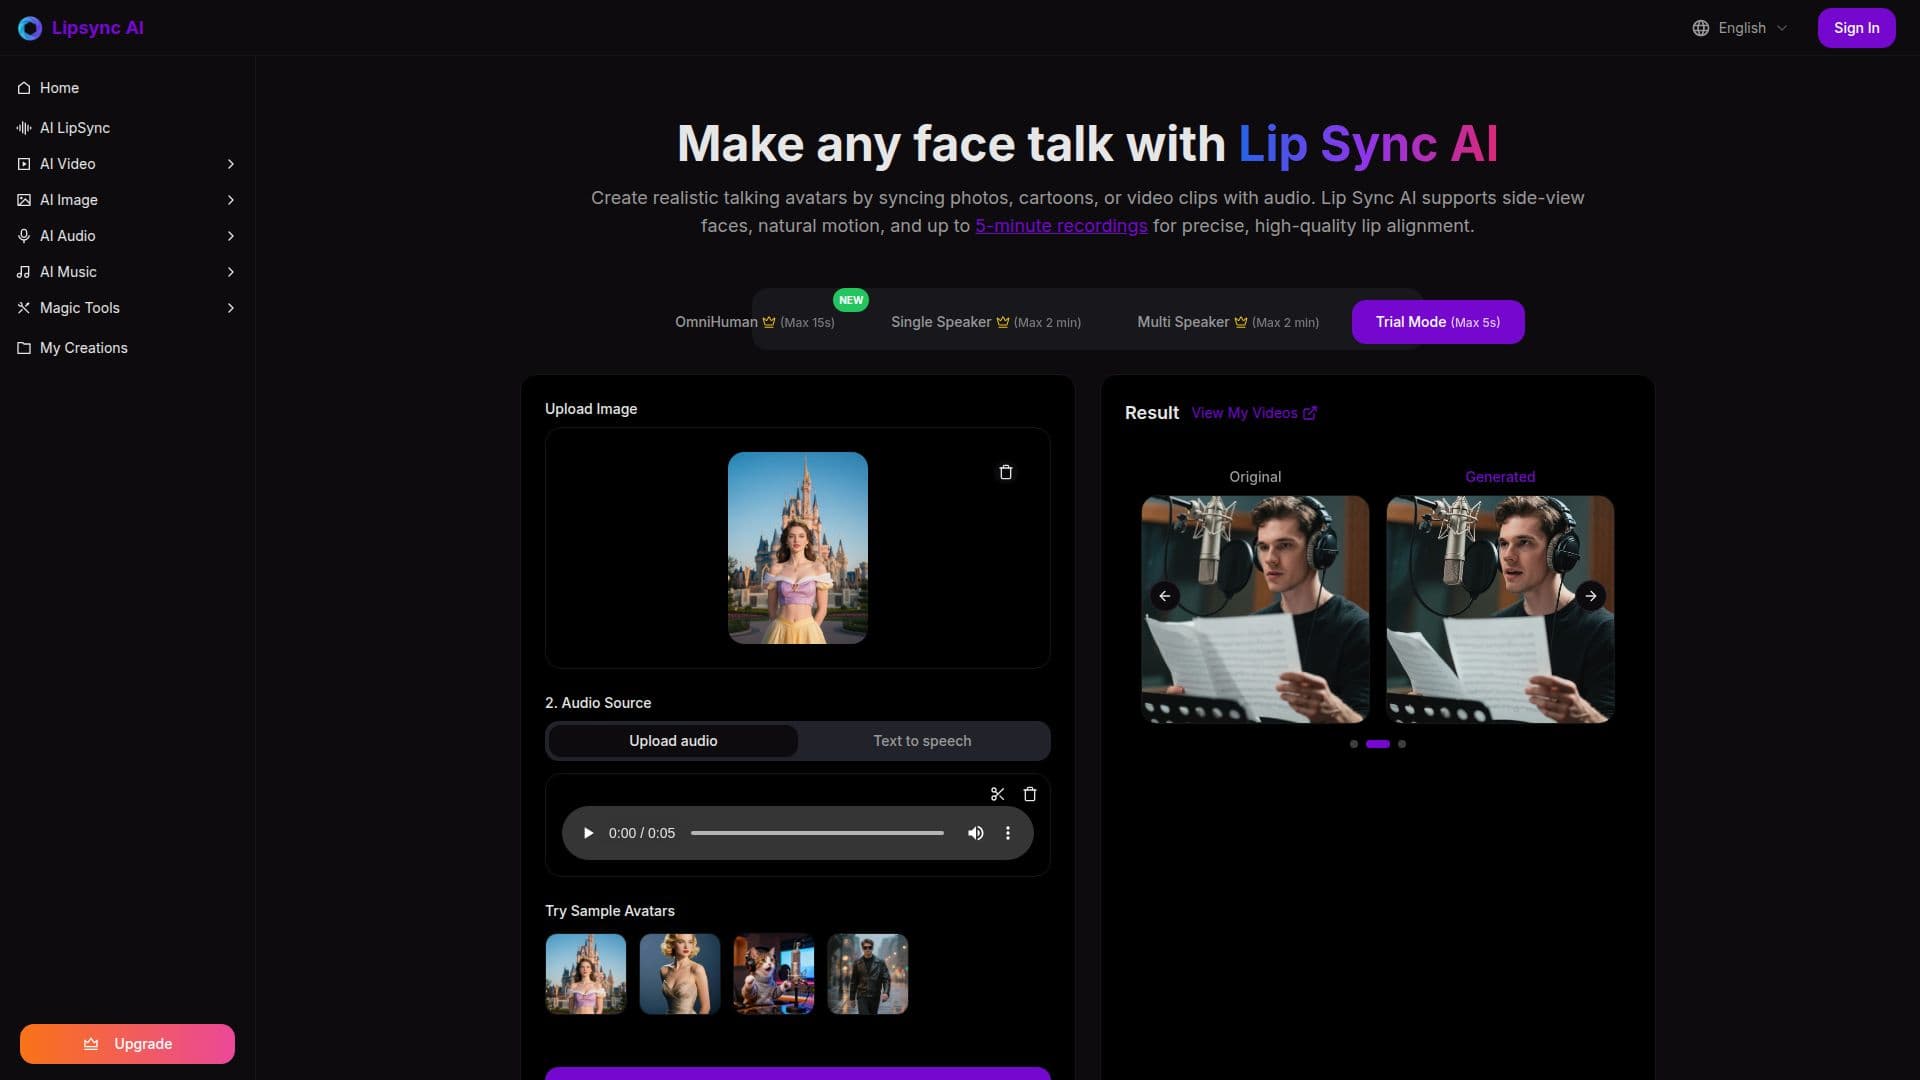Open audio player more options menu
Viewport: 1920px width, 1080px height.
click(x=1008, y=833)
